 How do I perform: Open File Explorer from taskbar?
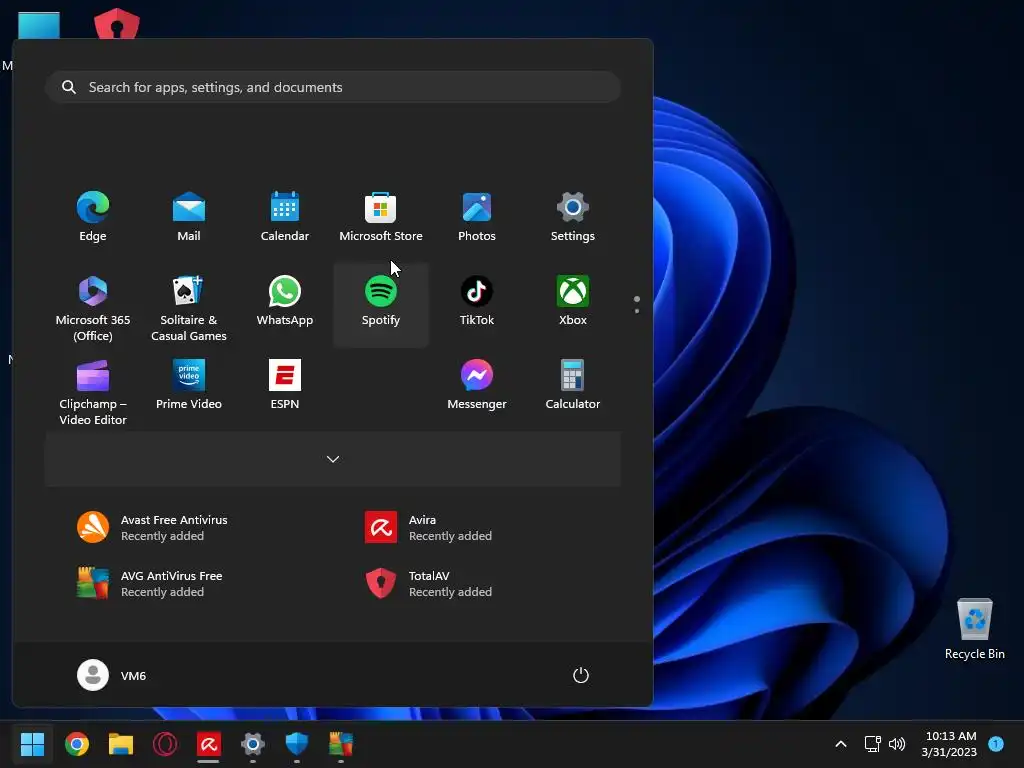pos(121,744)
